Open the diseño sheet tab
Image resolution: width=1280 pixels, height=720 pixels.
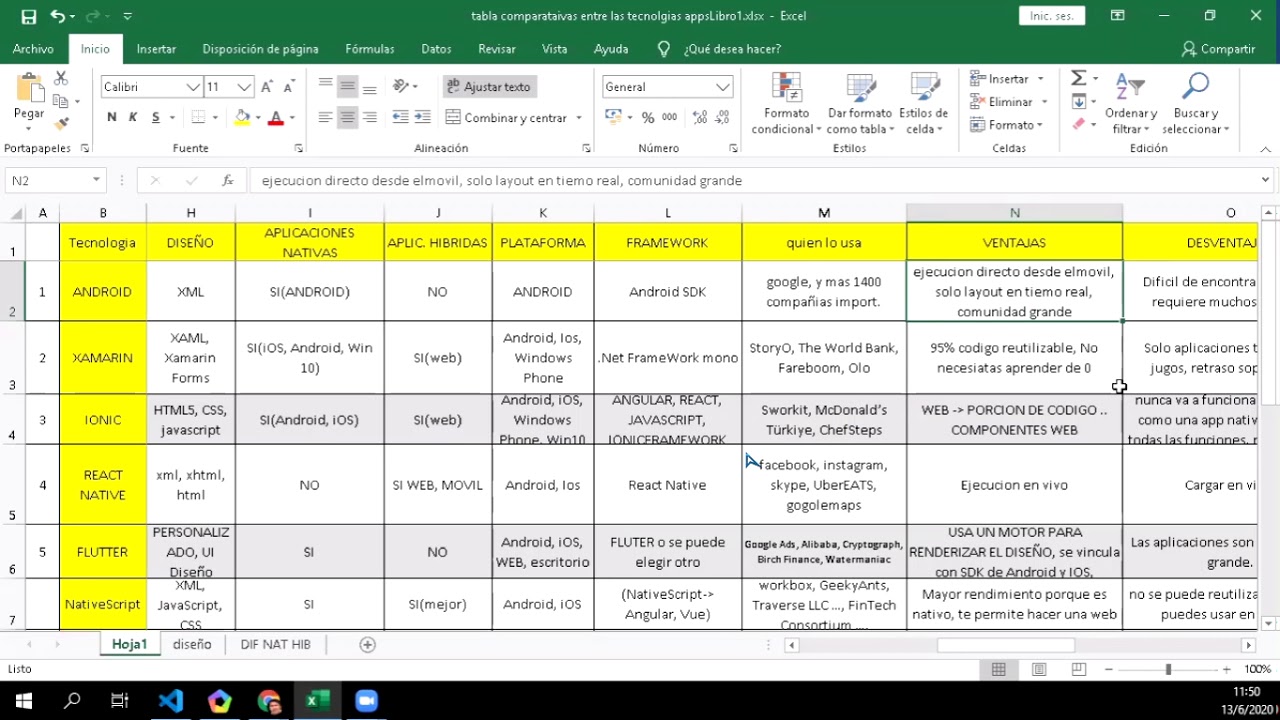coord(192,645)
